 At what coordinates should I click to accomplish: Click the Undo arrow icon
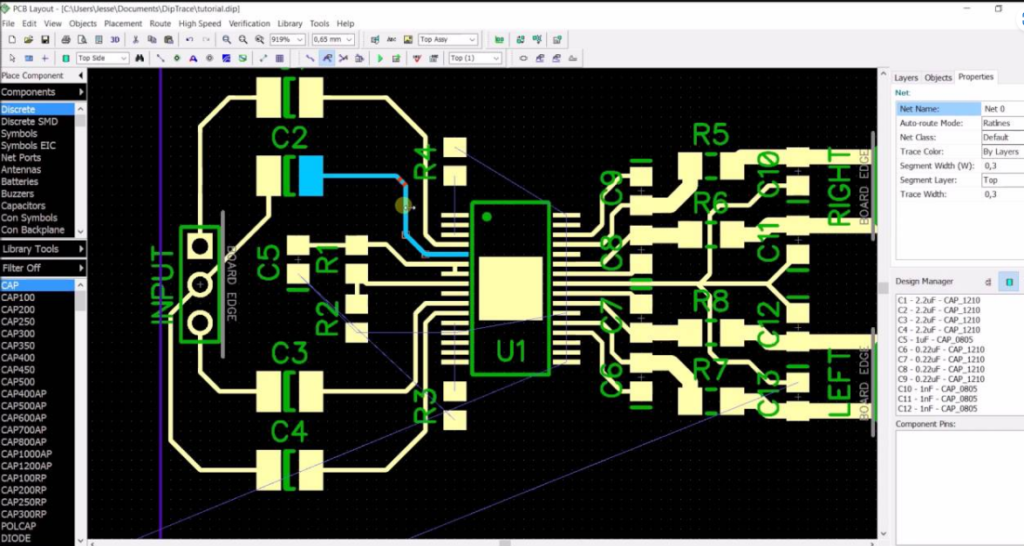pyautogui.click(x=189, y=40)
